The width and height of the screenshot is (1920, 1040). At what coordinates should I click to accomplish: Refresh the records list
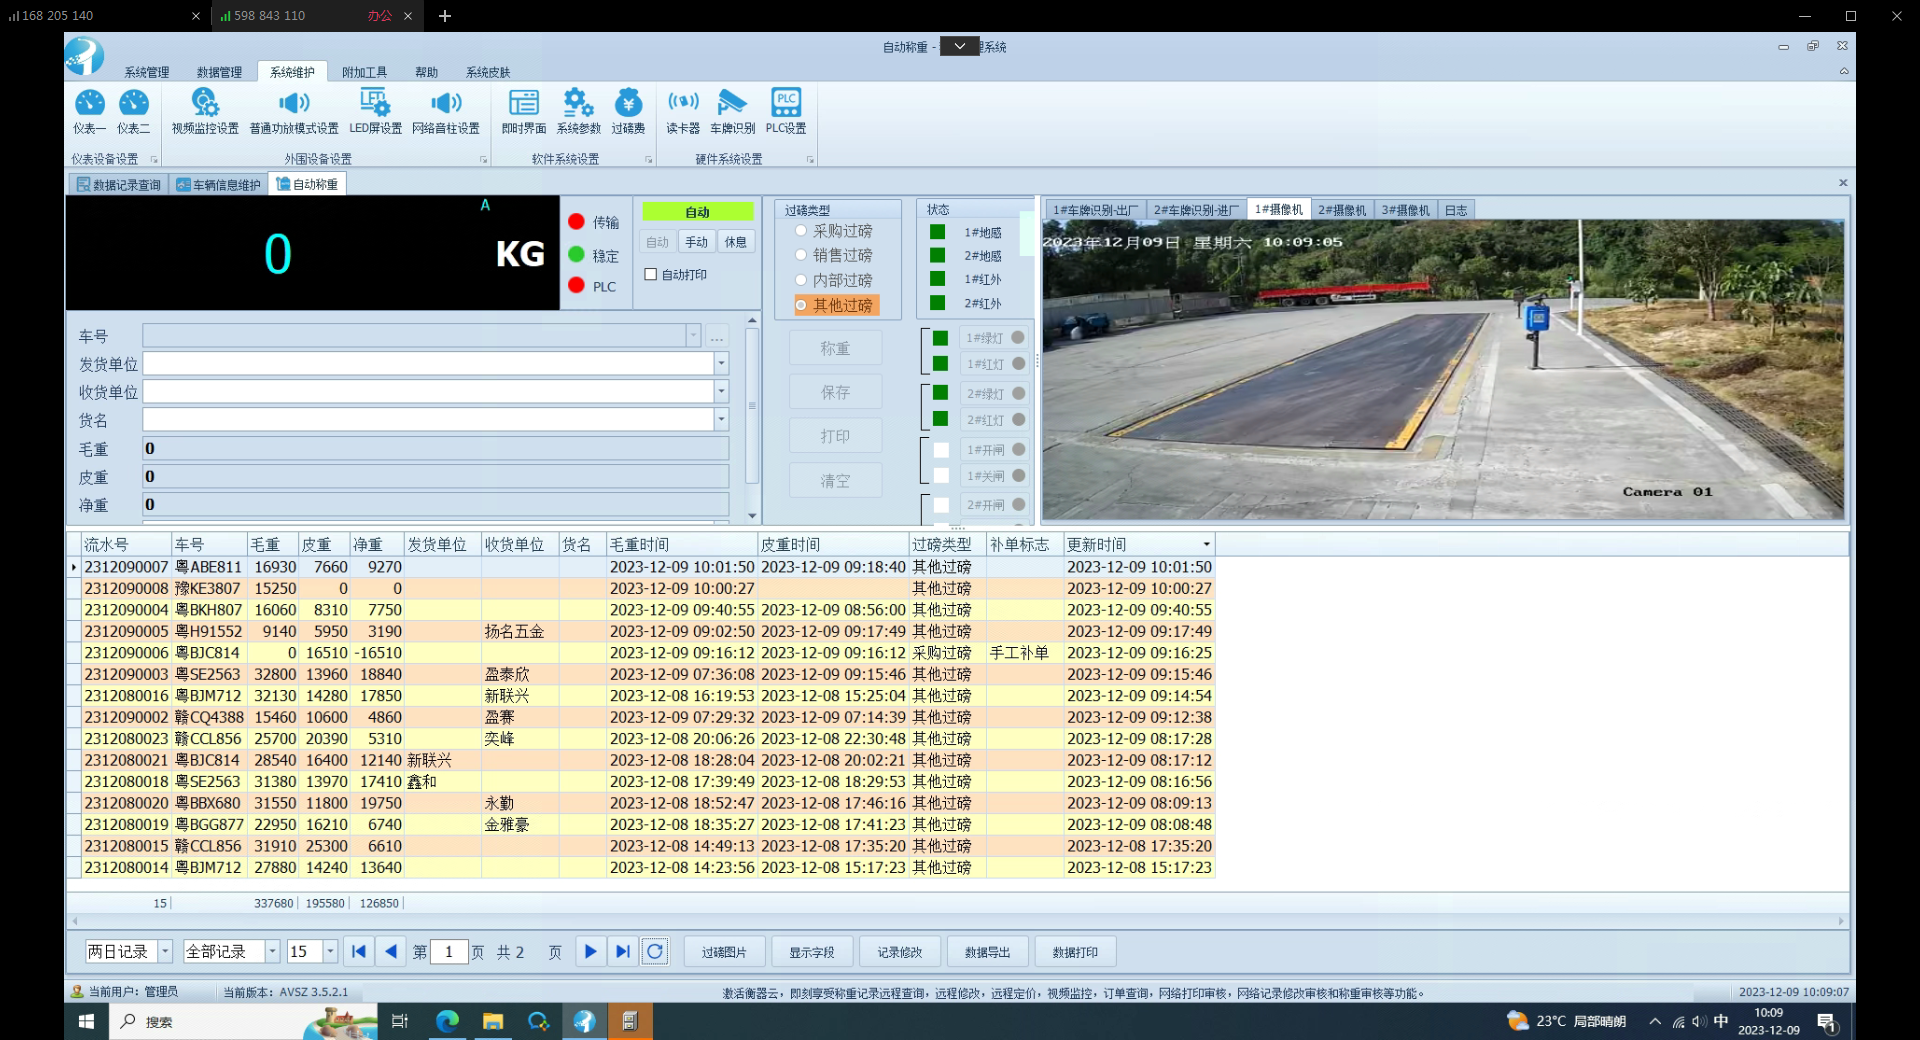[655, 951]
